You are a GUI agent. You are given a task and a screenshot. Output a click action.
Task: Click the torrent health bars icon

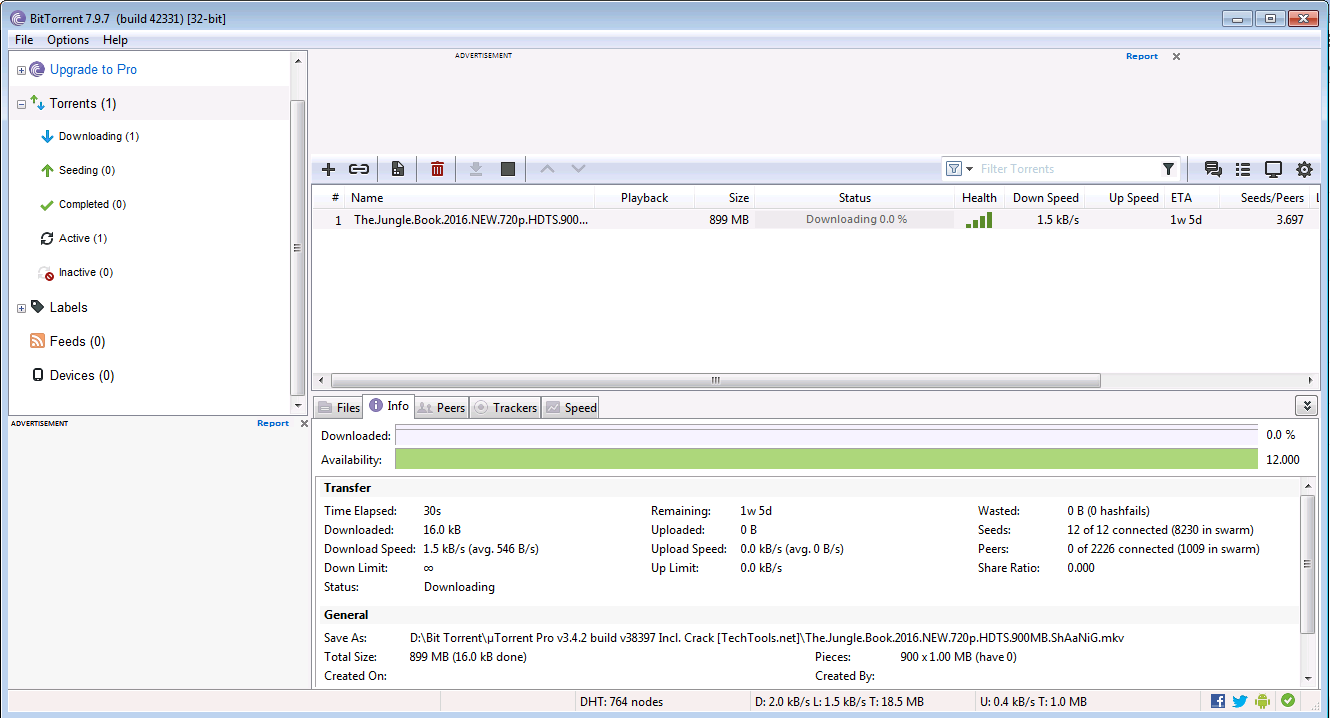(979, 220)
